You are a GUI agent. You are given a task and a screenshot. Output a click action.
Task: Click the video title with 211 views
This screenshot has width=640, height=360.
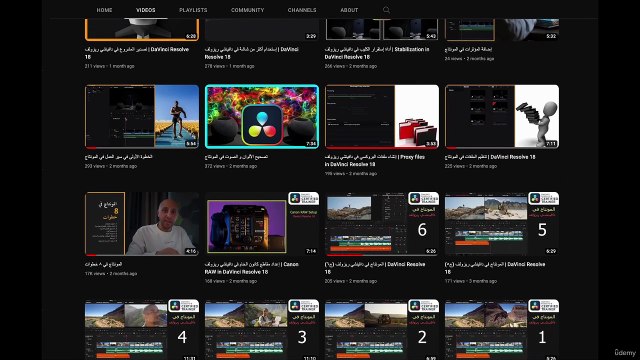[x=137, y=53]
